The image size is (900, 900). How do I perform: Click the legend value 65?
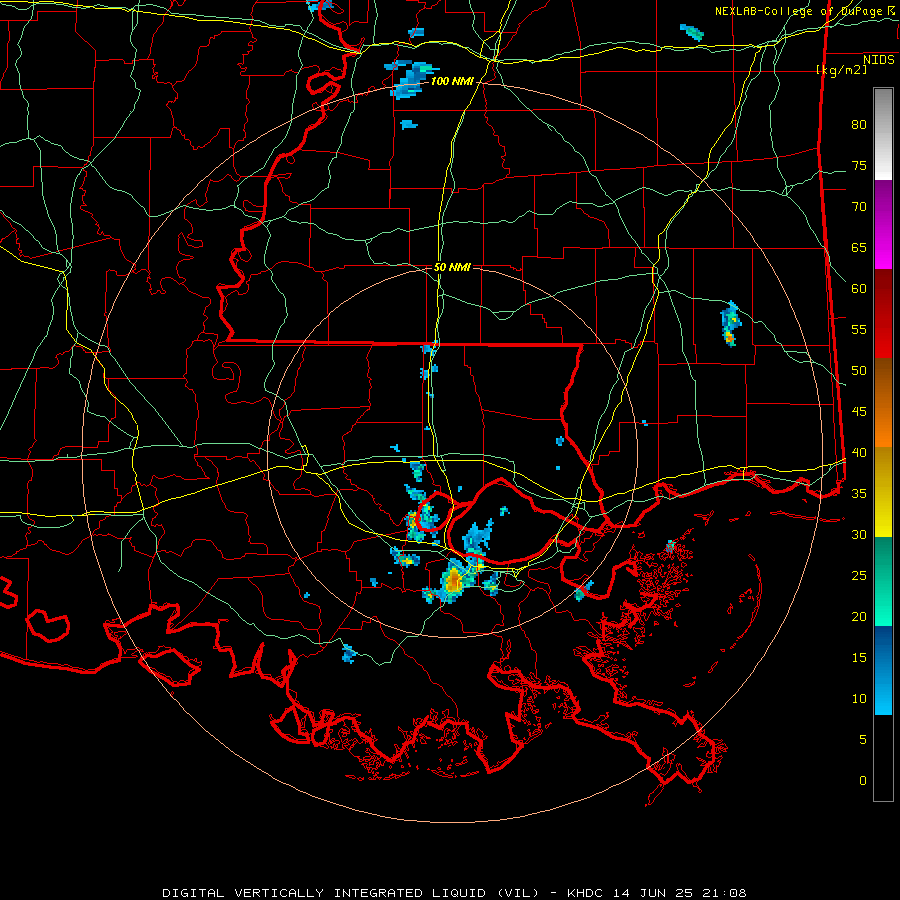[859, 248]
